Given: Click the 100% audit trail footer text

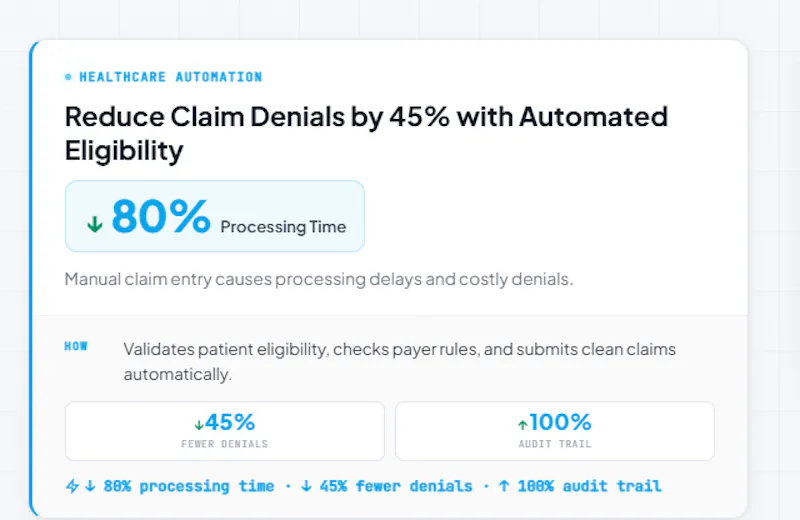Looking at the screenshot, I should (590, 486).
